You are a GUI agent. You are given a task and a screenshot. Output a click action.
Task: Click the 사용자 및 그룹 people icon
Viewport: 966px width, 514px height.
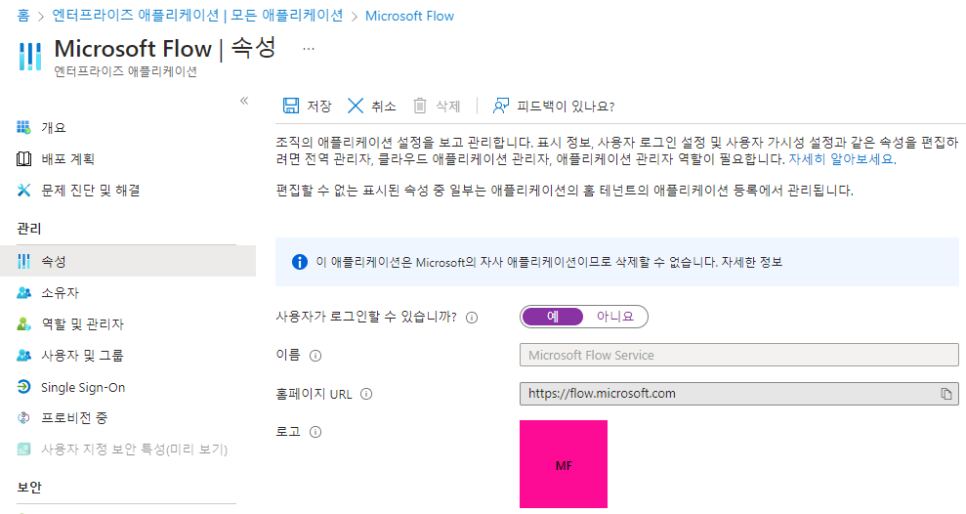tap(23, 356)
